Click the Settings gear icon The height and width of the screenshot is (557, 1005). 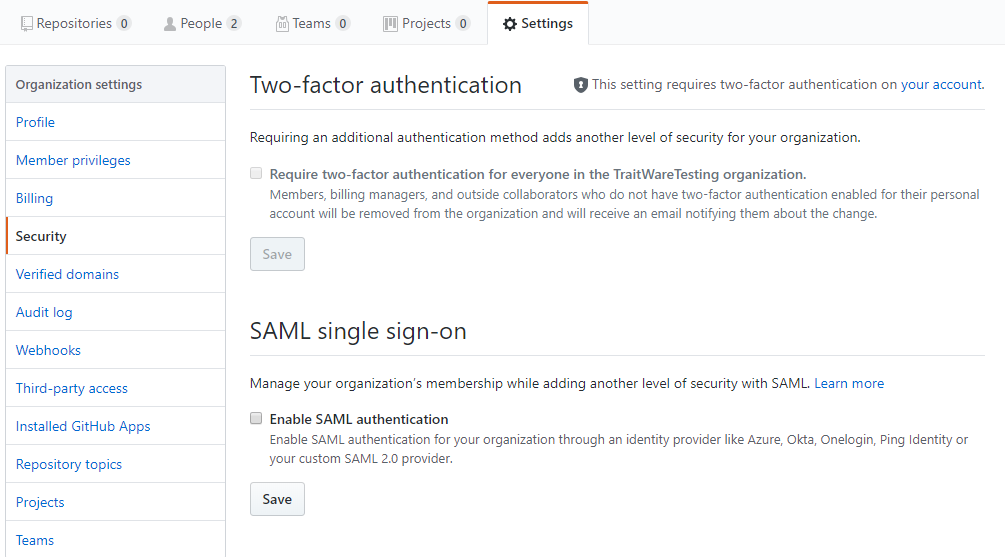(x=510, y=24)
